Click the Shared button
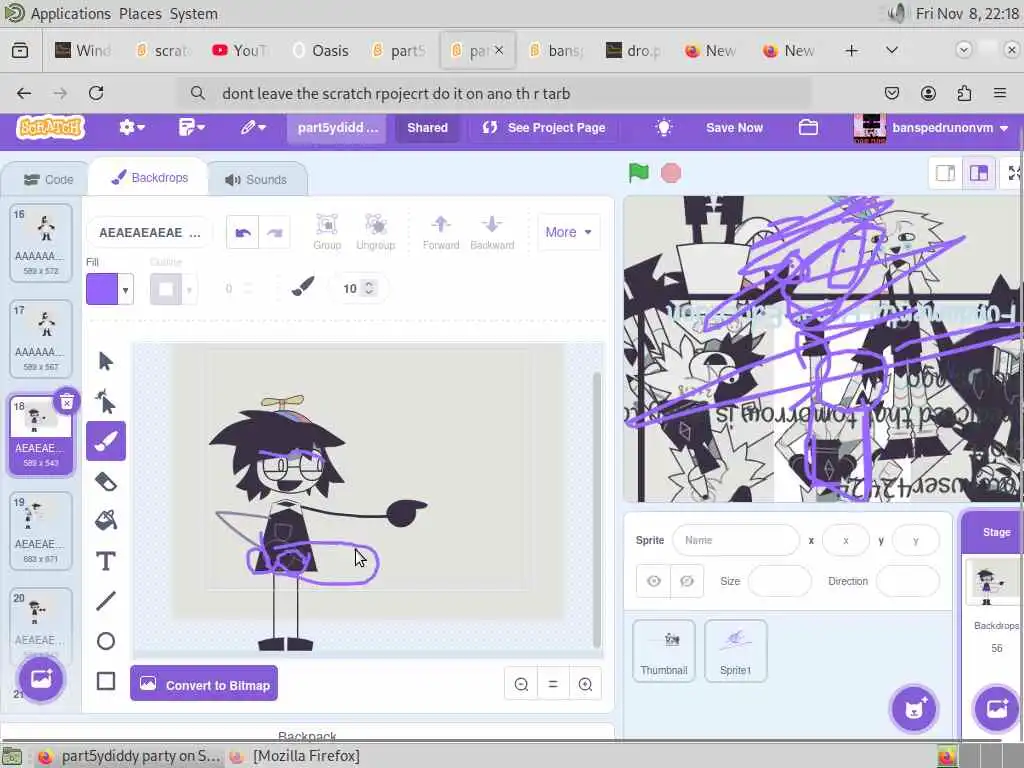The width and height of the screenshot is (1024, 768). point(428,127)
